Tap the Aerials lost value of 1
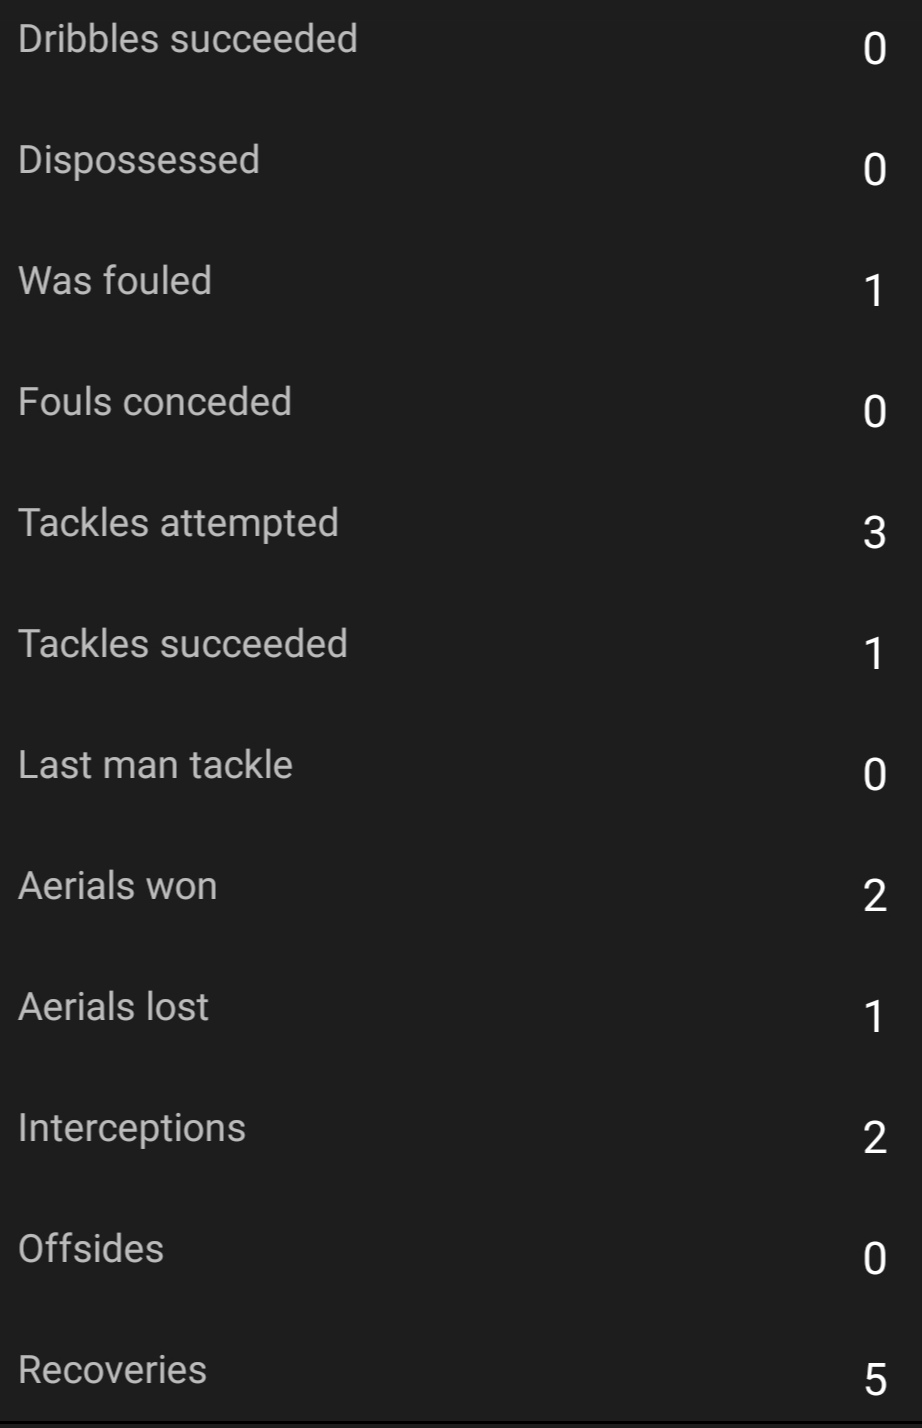This screenshot has width=922, height=1428. click(x=875, y=1016)
